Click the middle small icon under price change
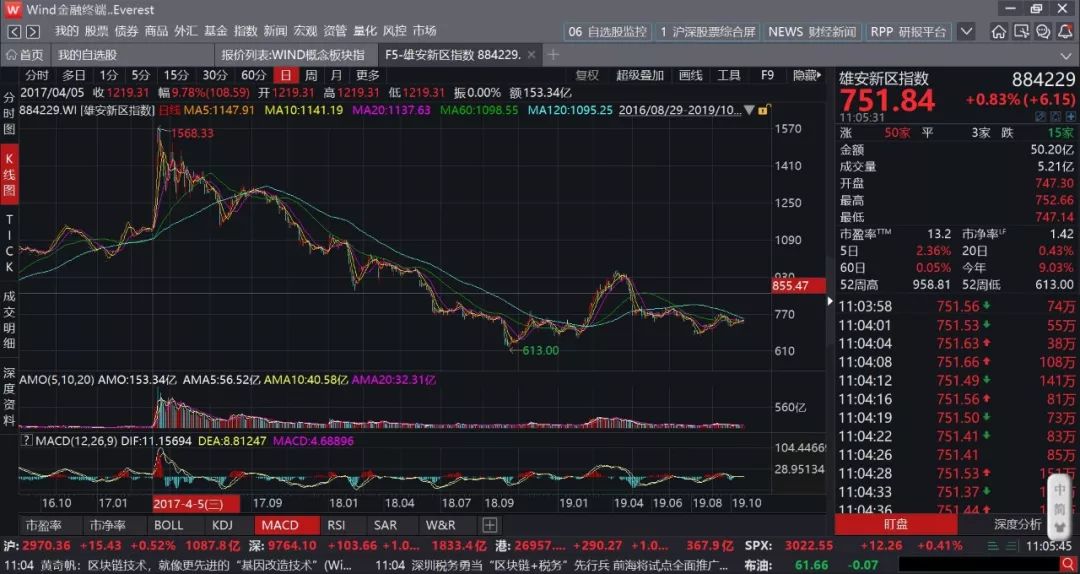The image size is (1080, 574). [1055, 118]
